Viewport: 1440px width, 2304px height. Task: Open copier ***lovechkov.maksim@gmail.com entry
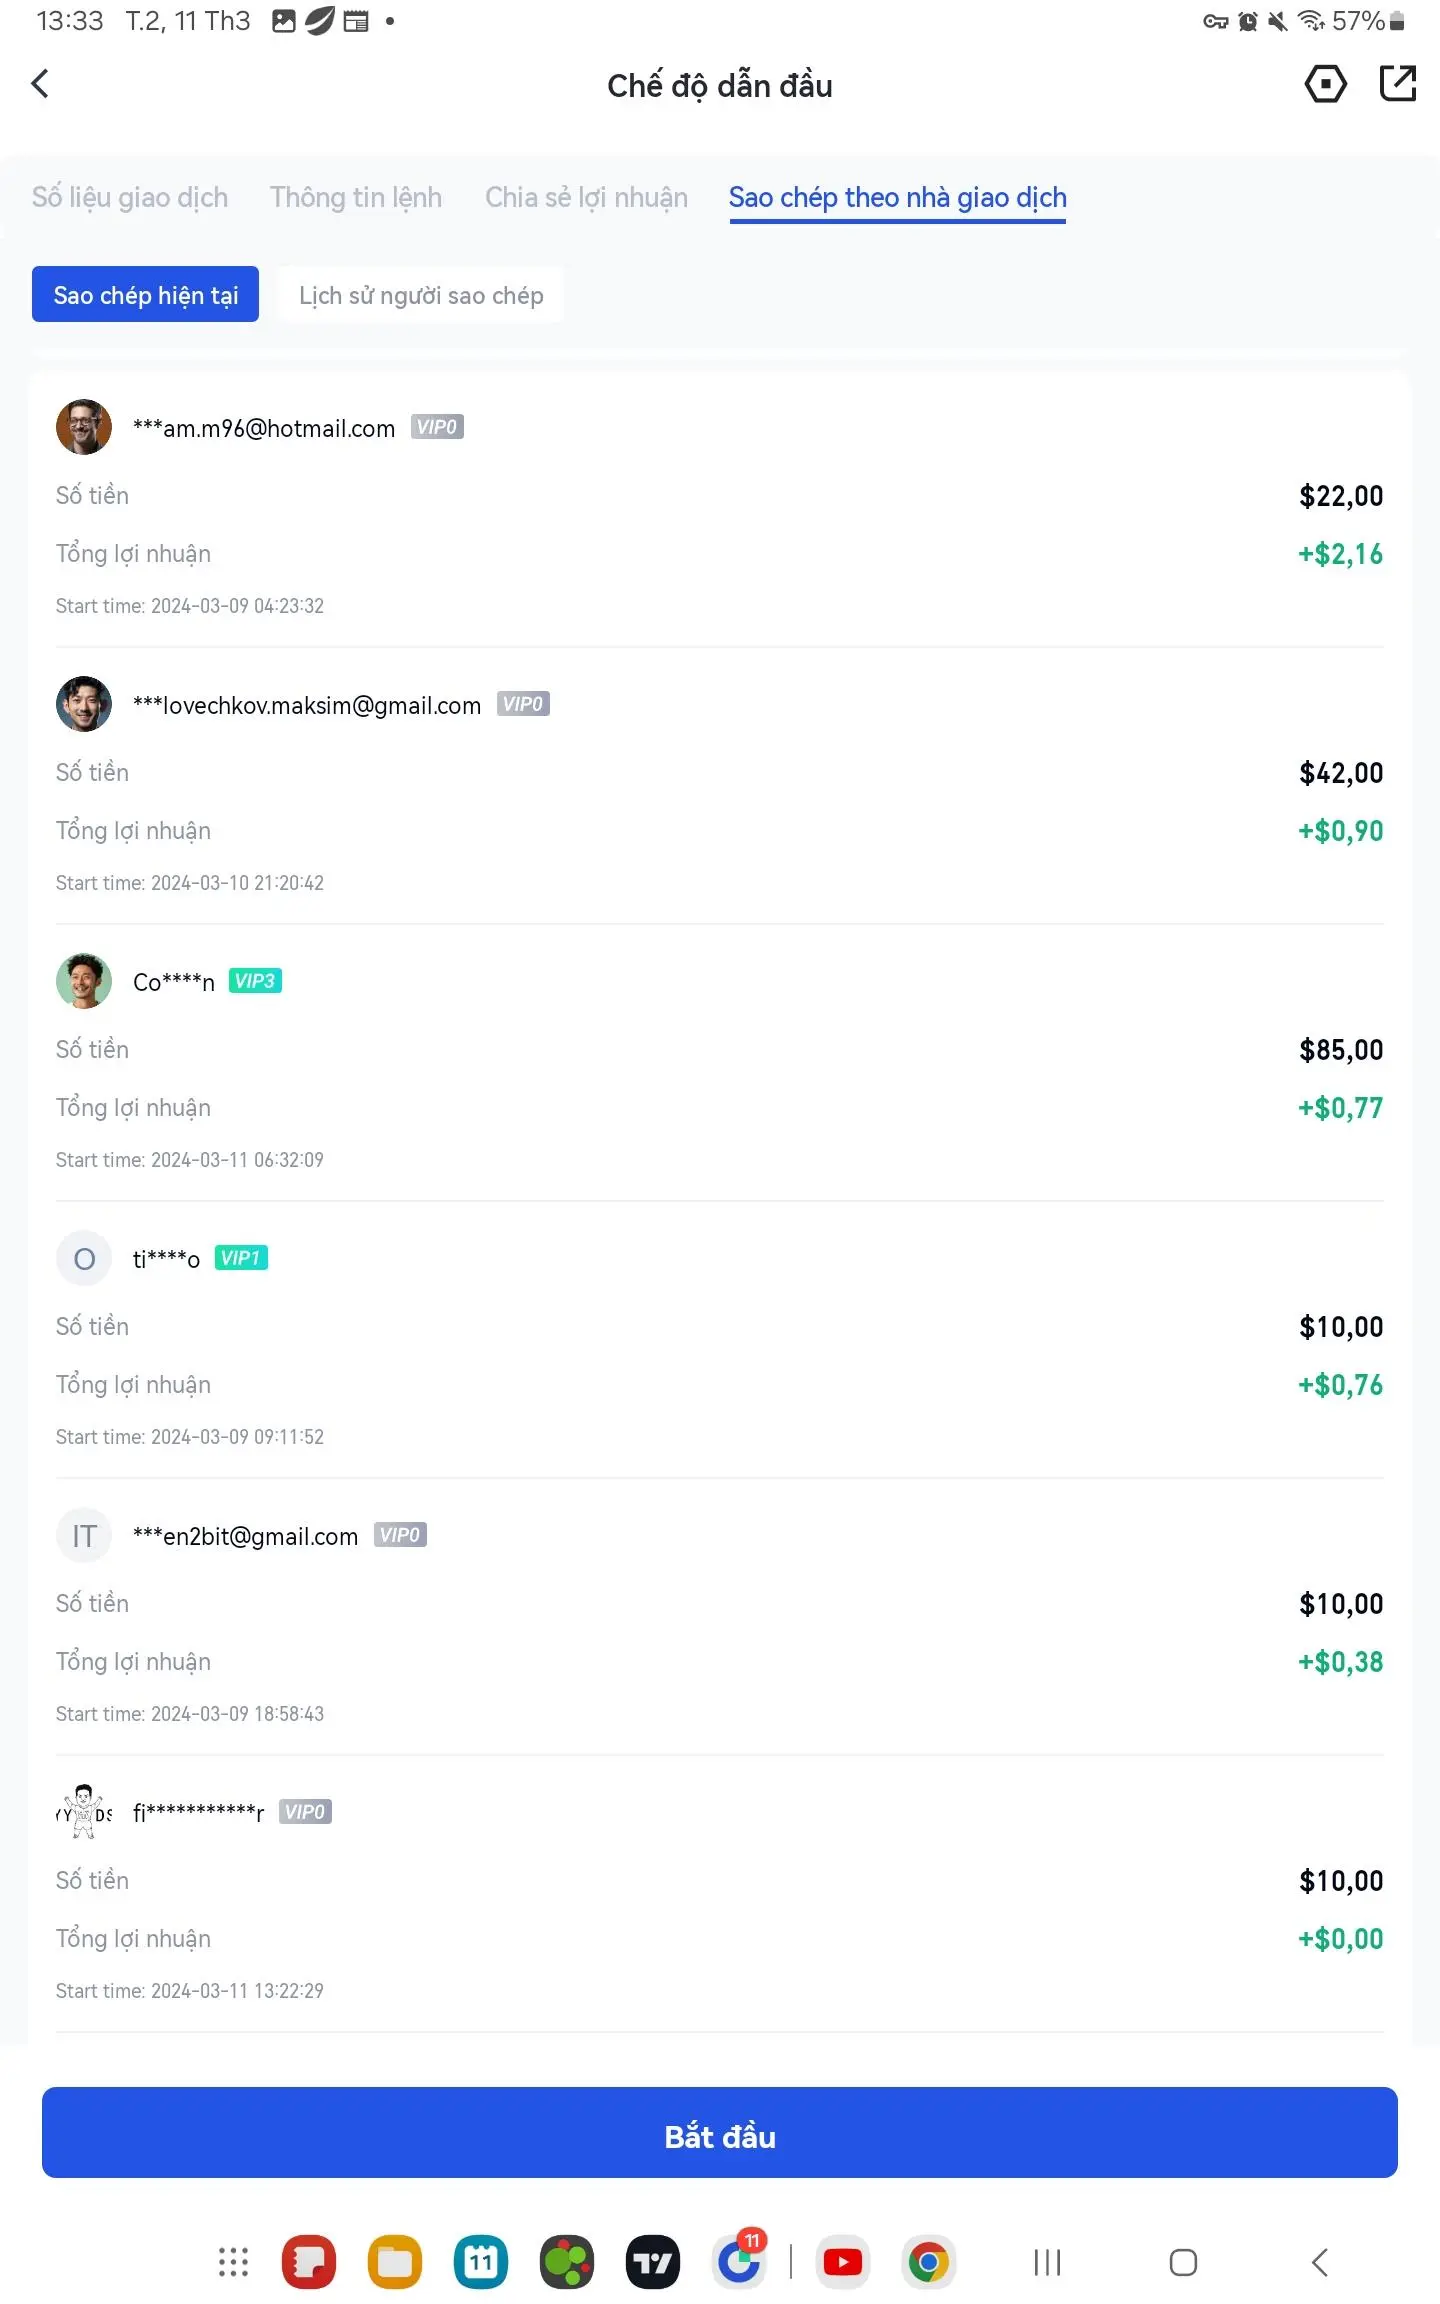[x=720, y=786]
